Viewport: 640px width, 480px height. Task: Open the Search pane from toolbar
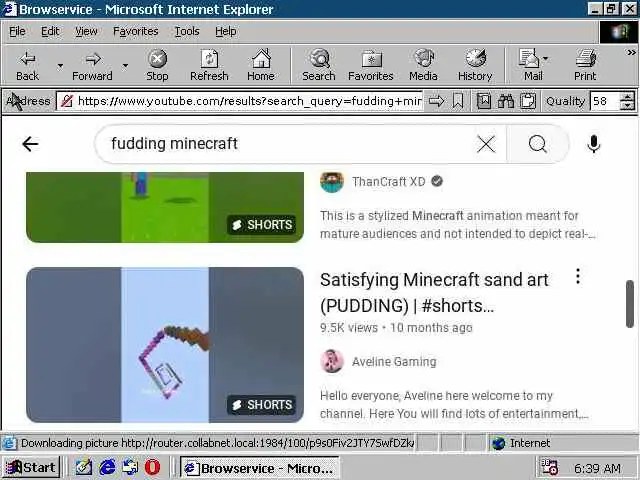tap(319, 66)
